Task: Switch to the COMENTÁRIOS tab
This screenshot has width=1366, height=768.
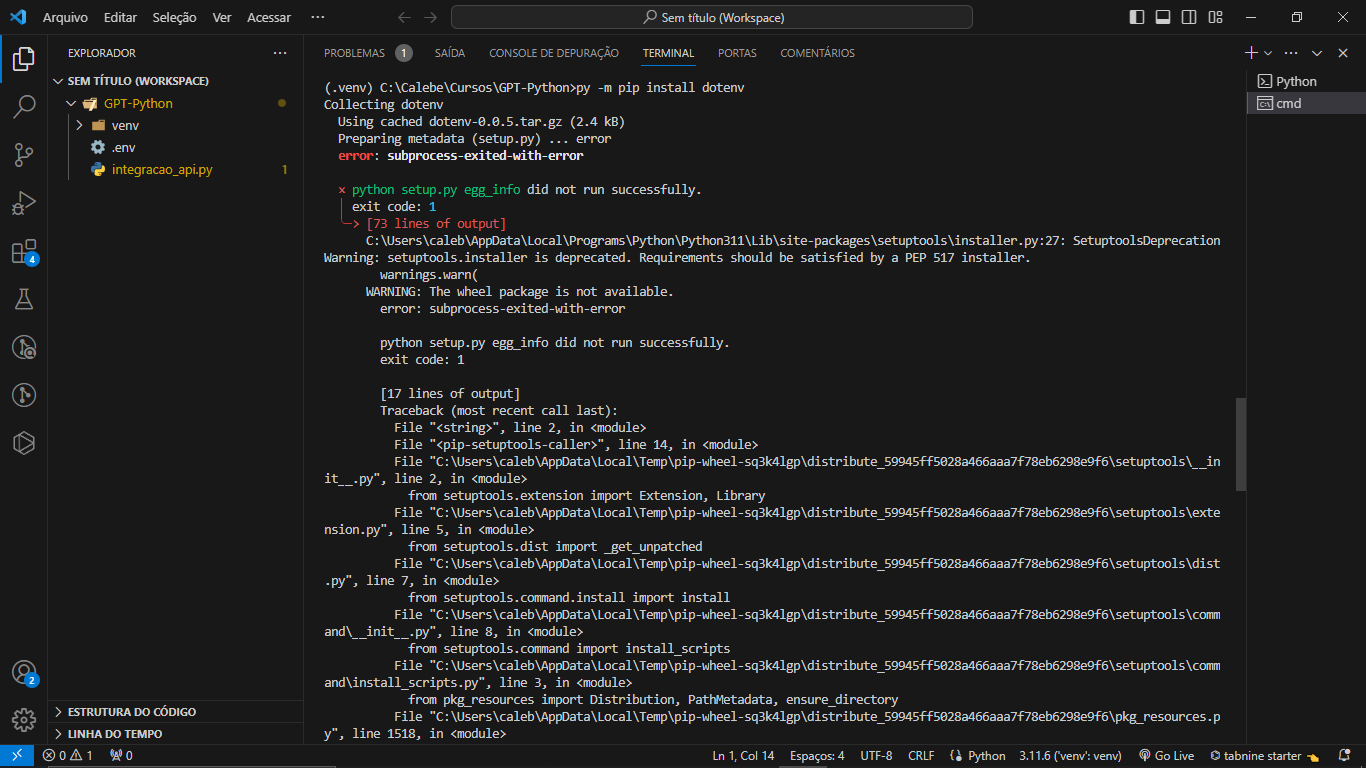Action: (818, 53)
